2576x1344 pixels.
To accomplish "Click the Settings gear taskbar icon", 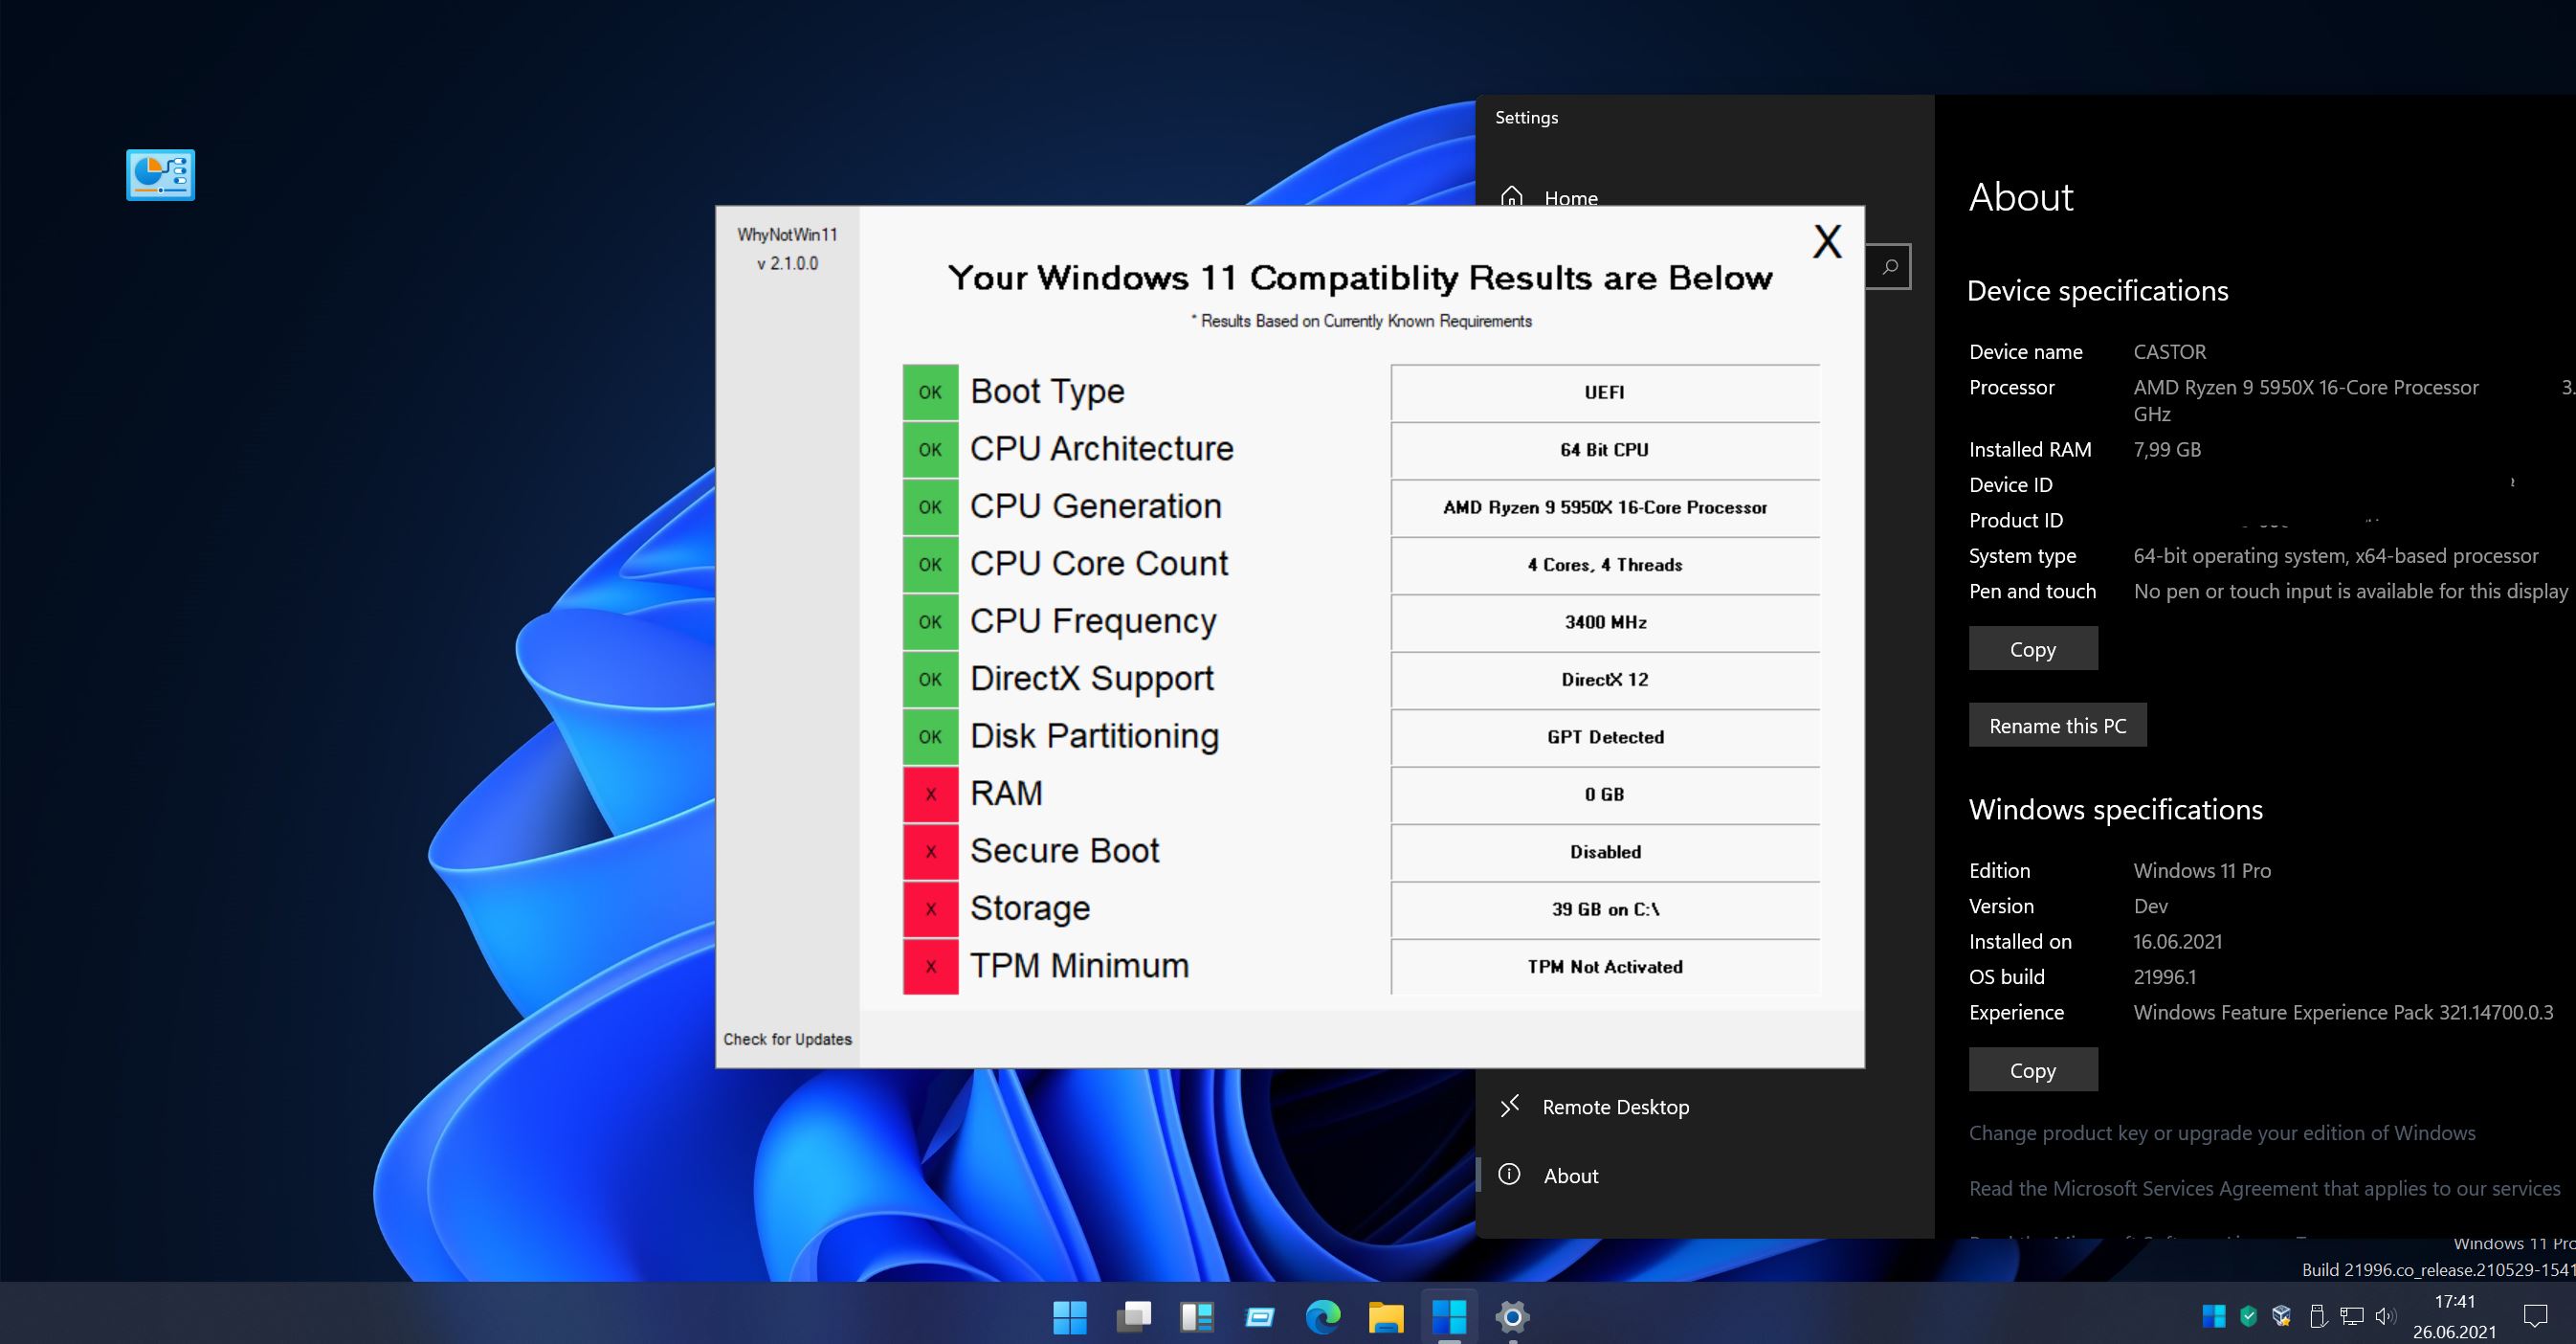I will [1512, 1317].
